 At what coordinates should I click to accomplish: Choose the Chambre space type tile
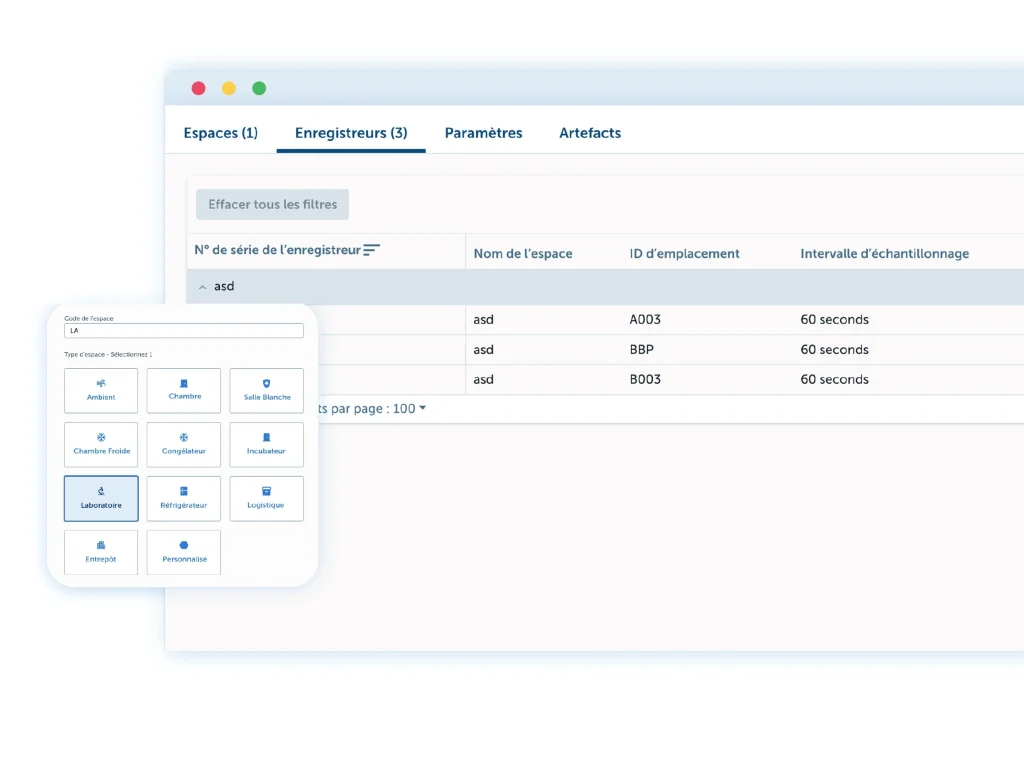point(184,391)
